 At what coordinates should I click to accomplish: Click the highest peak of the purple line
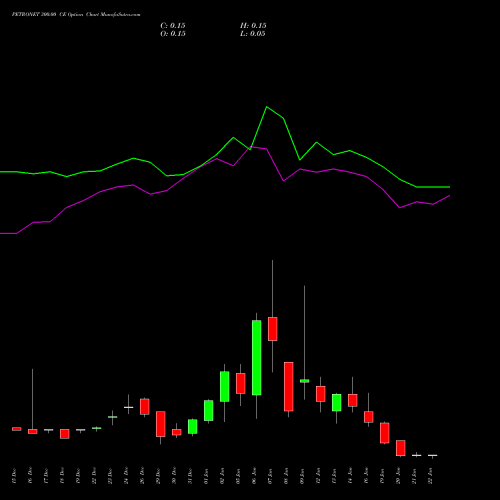(251, 147)
